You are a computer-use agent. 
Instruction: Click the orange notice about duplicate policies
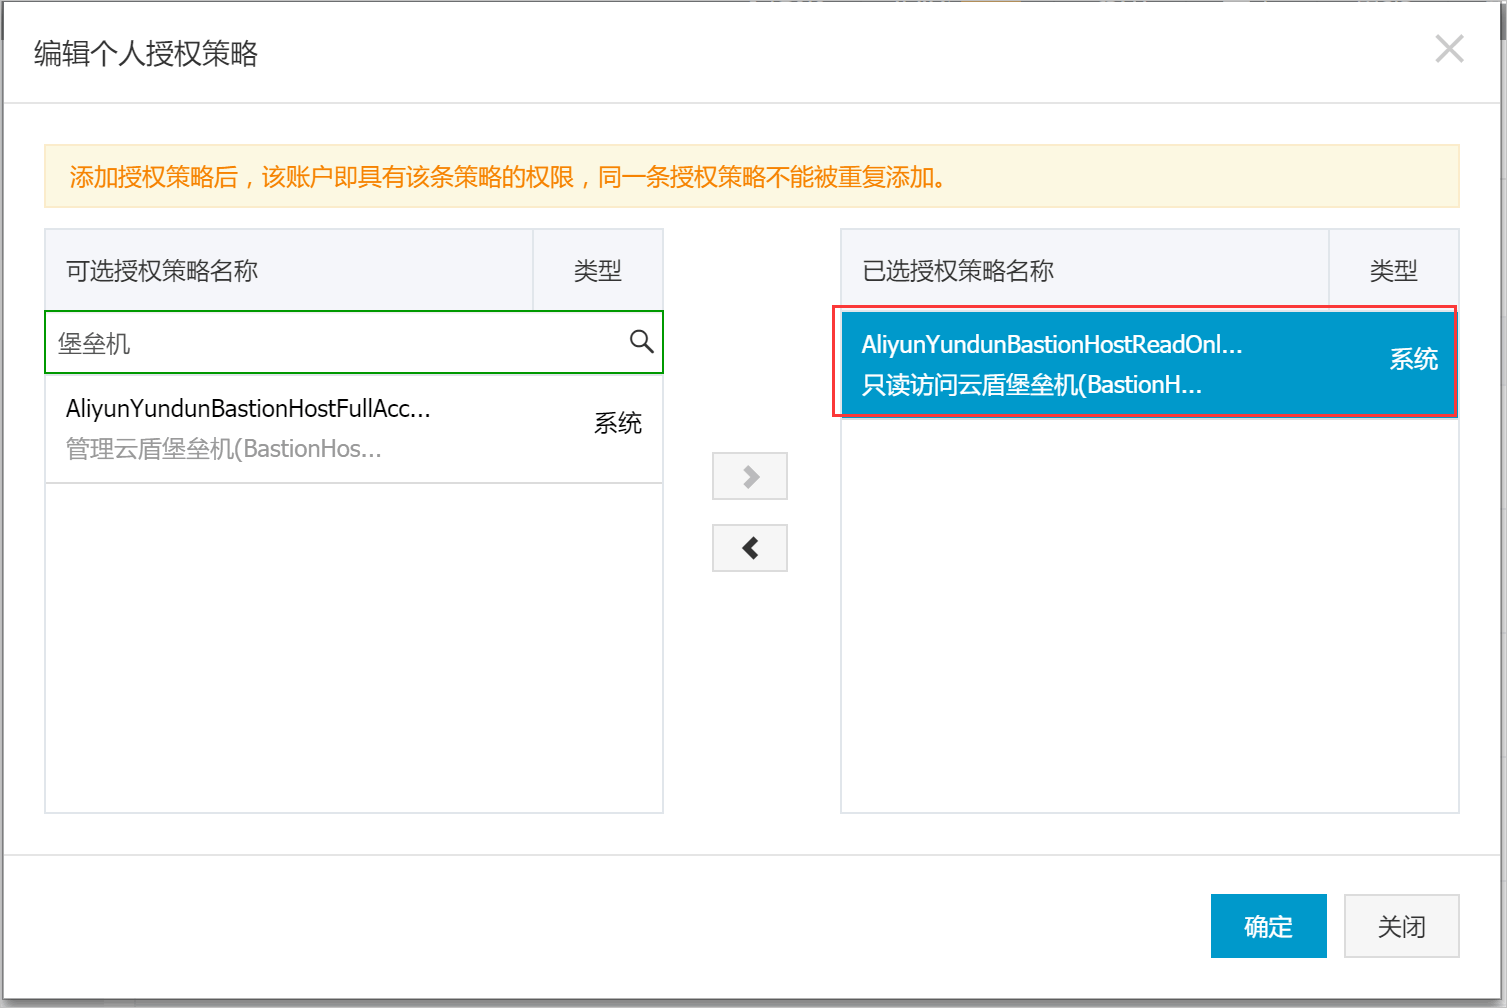[752, 177]
